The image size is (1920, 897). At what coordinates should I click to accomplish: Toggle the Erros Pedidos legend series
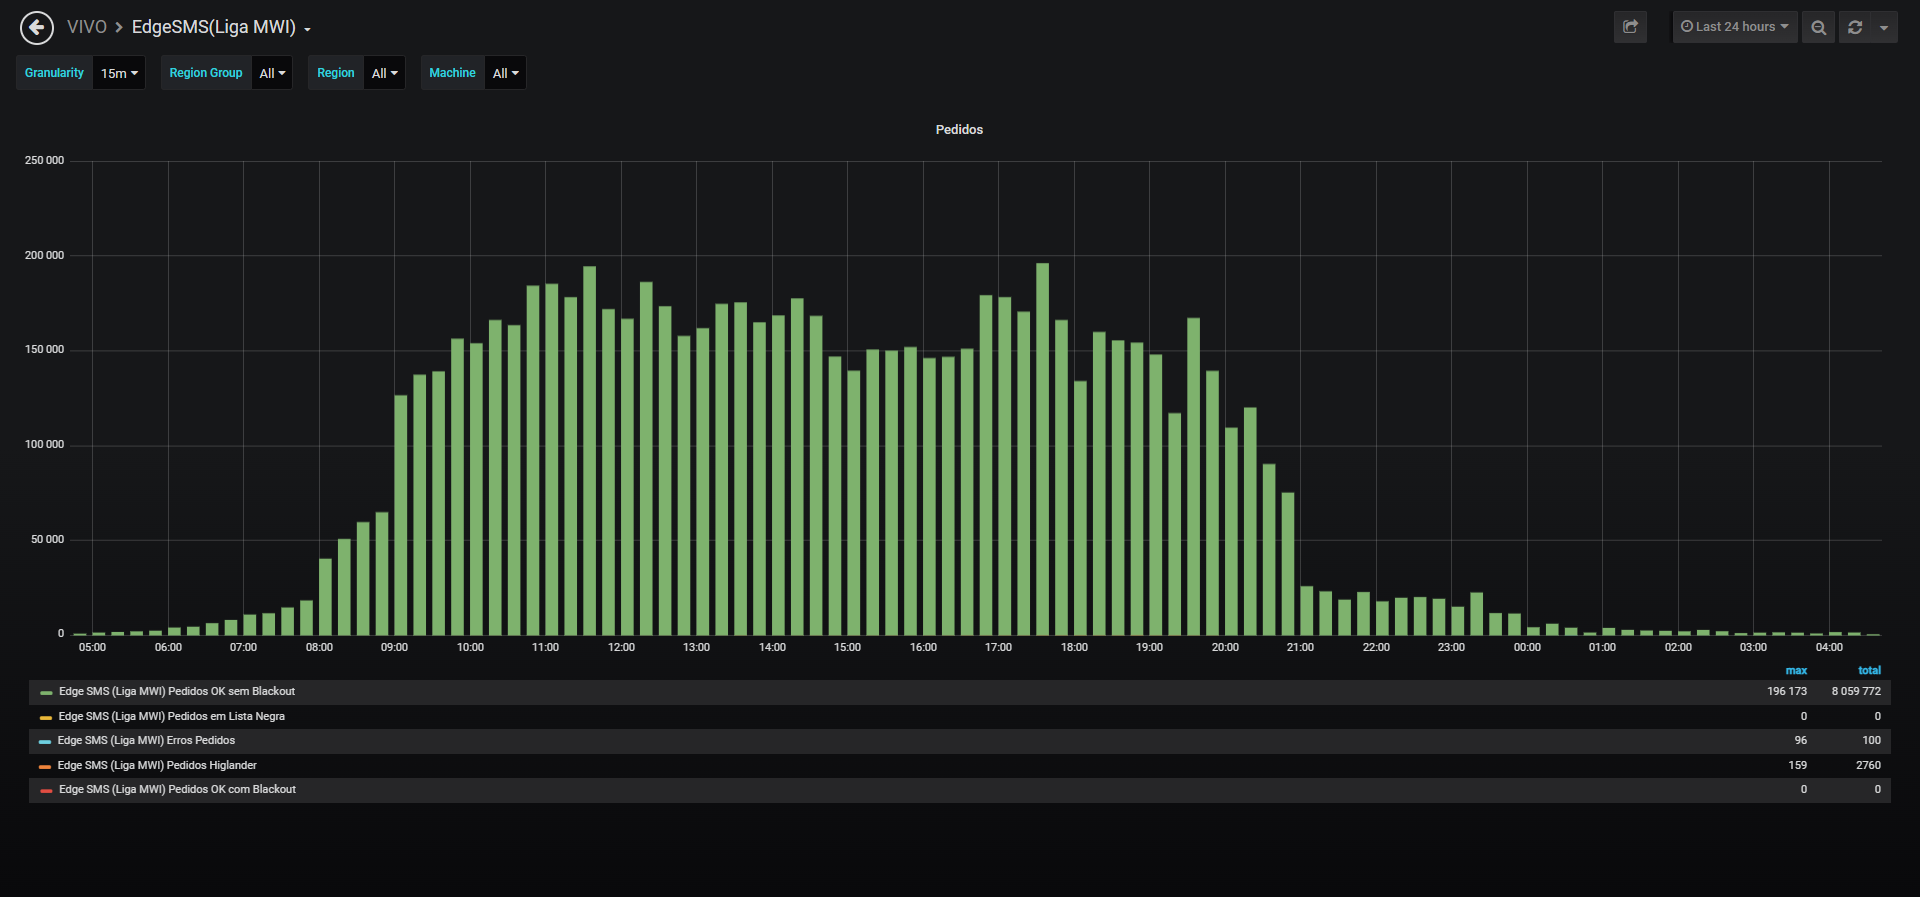[146, 741]
